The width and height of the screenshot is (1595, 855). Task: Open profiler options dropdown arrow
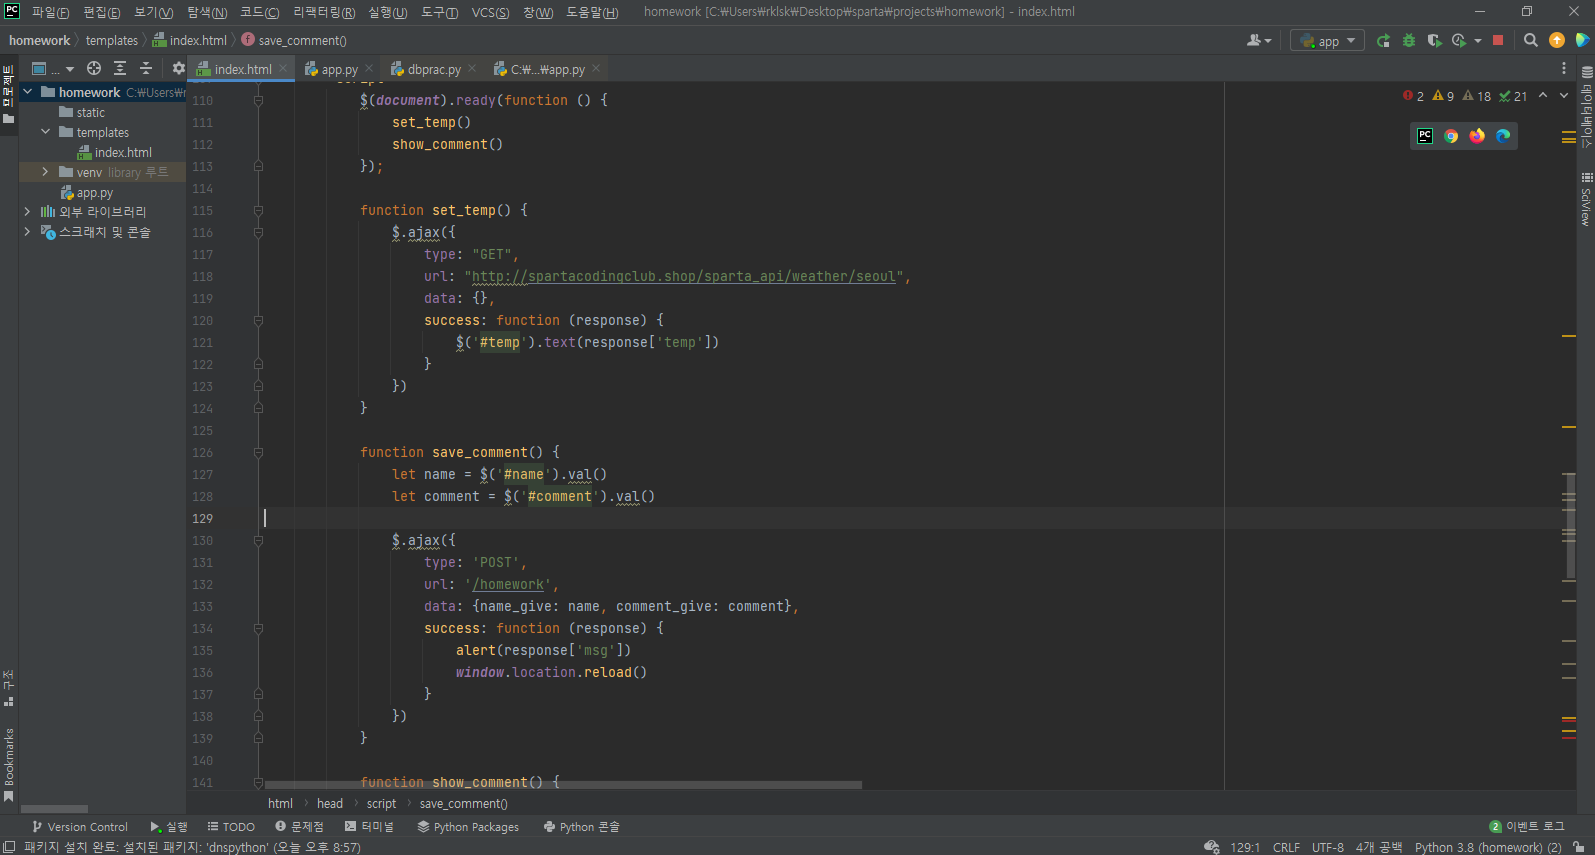[x=1478, y=41]
